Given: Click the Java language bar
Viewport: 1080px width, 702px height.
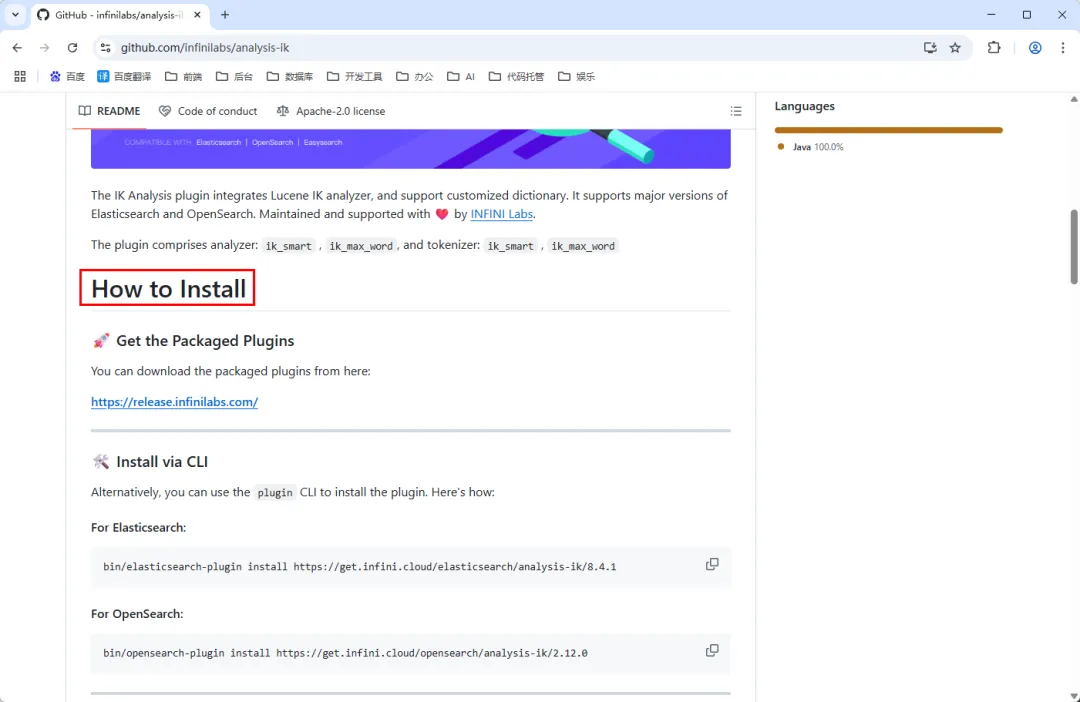Looking at the screenshot, I should [889, 130].
